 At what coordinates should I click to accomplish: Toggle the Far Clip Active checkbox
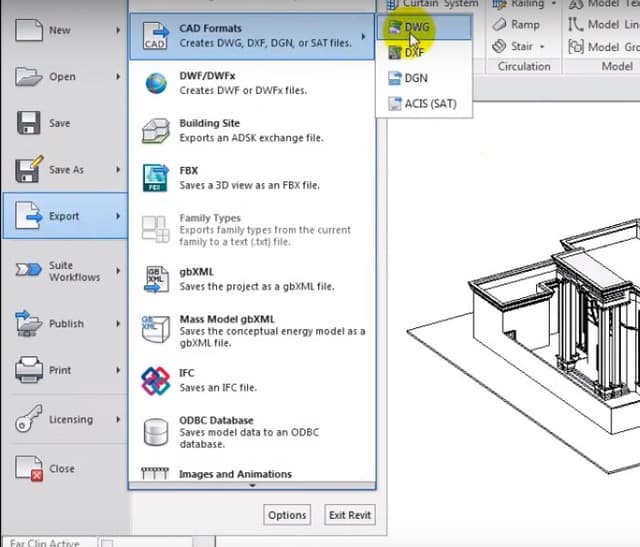(x=107, y=543)
